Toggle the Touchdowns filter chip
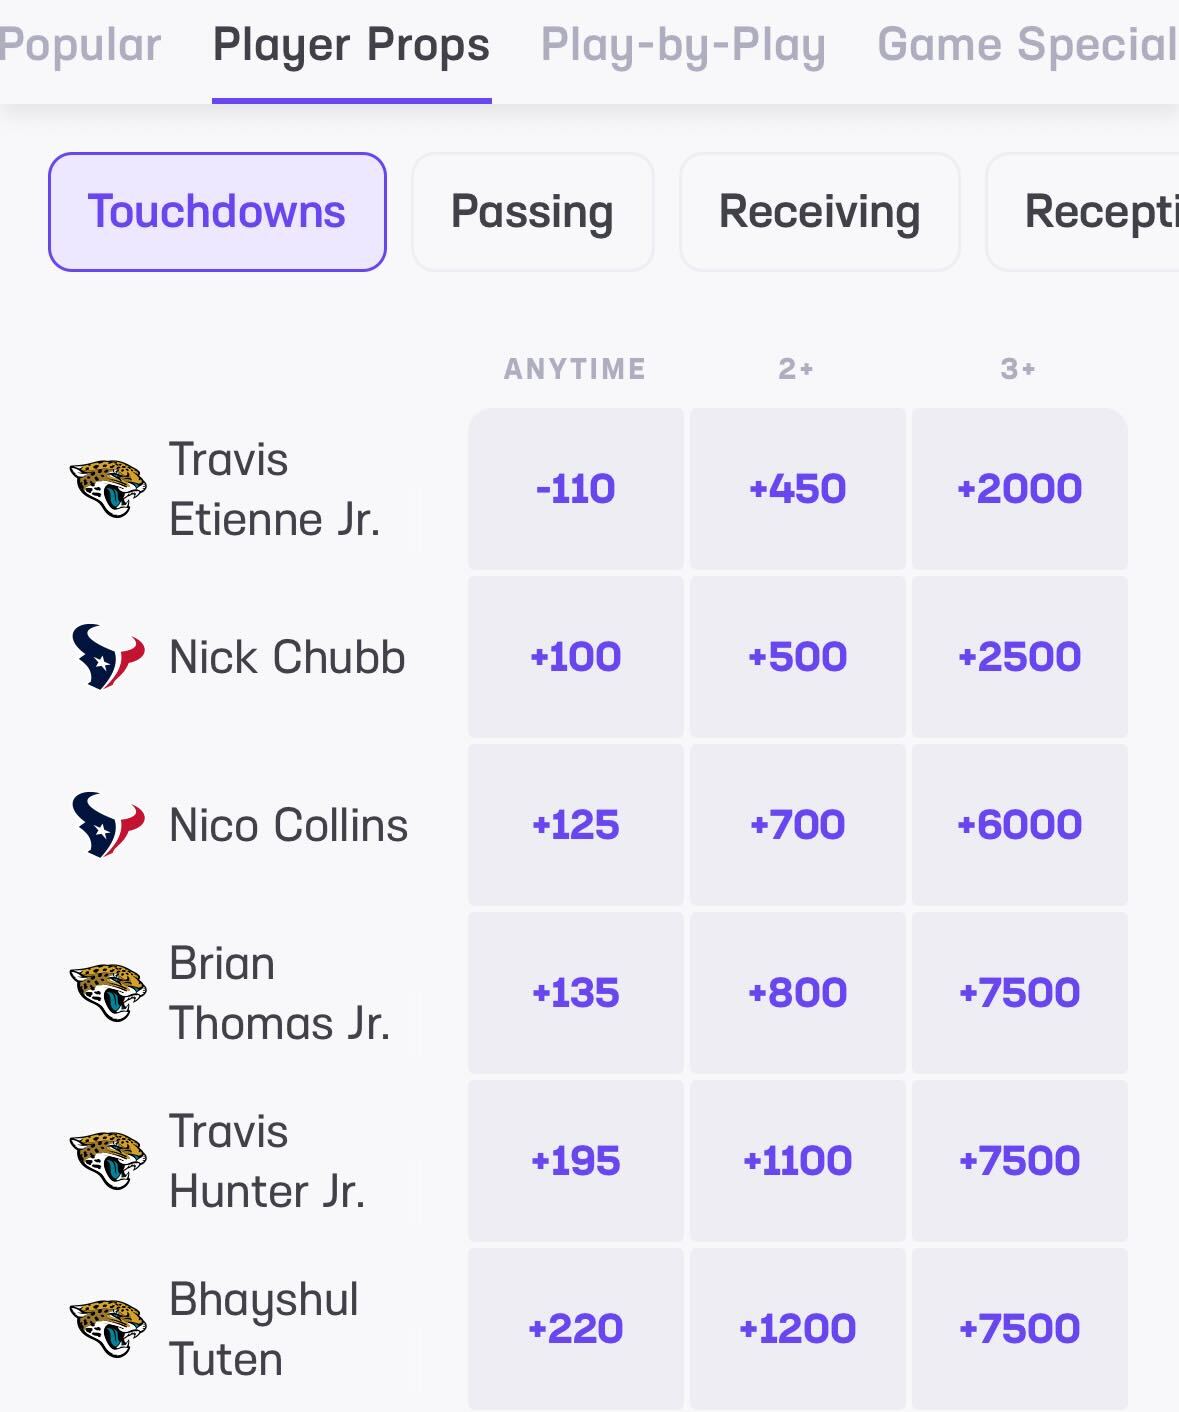The width and height of the screenshot is (1179, 1412). click(x=216, y=211)
